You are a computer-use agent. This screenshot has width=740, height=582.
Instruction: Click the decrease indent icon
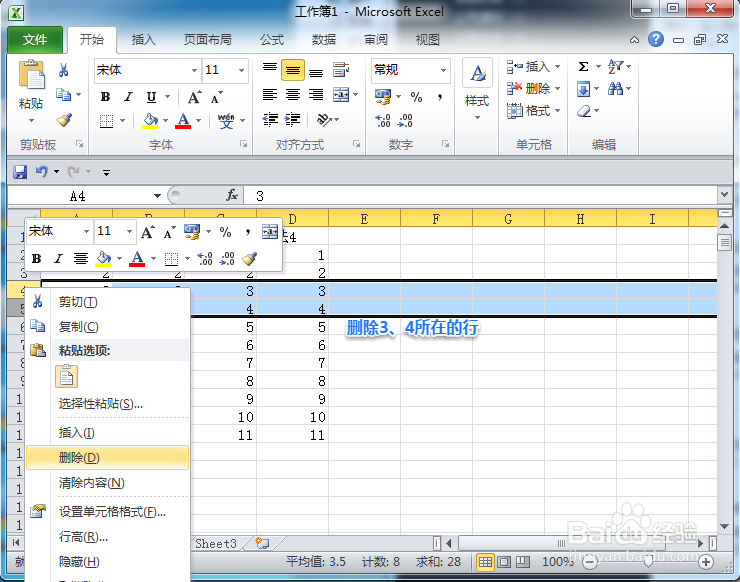(270, 120)
